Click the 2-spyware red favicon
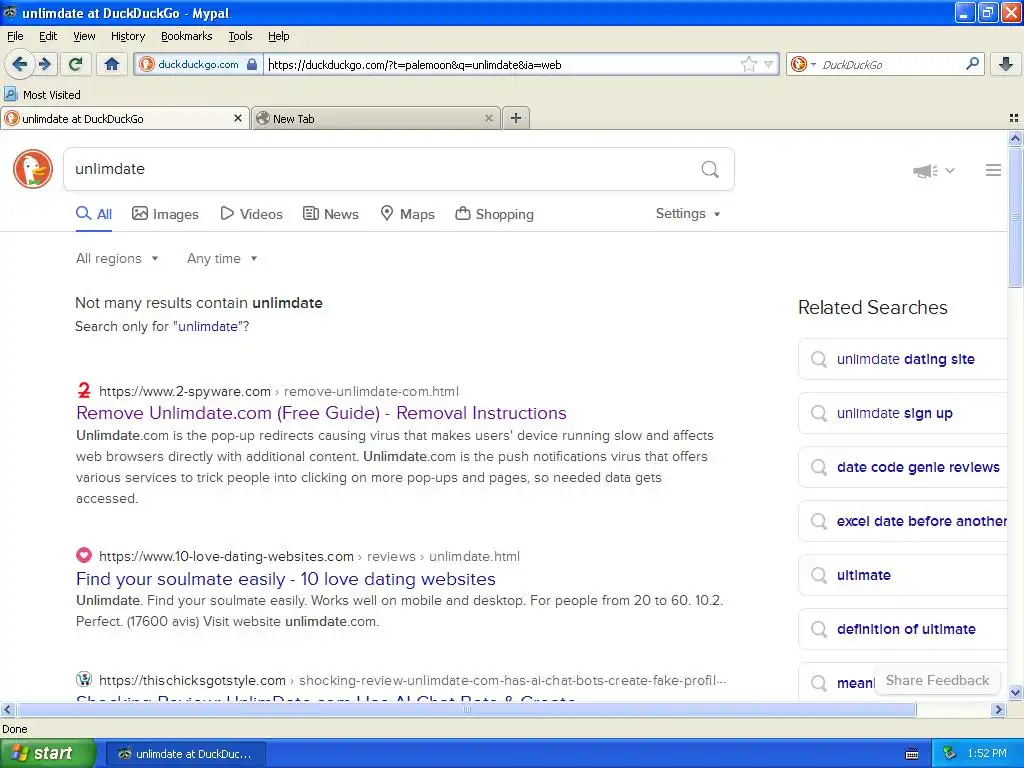 coord(84,391)
